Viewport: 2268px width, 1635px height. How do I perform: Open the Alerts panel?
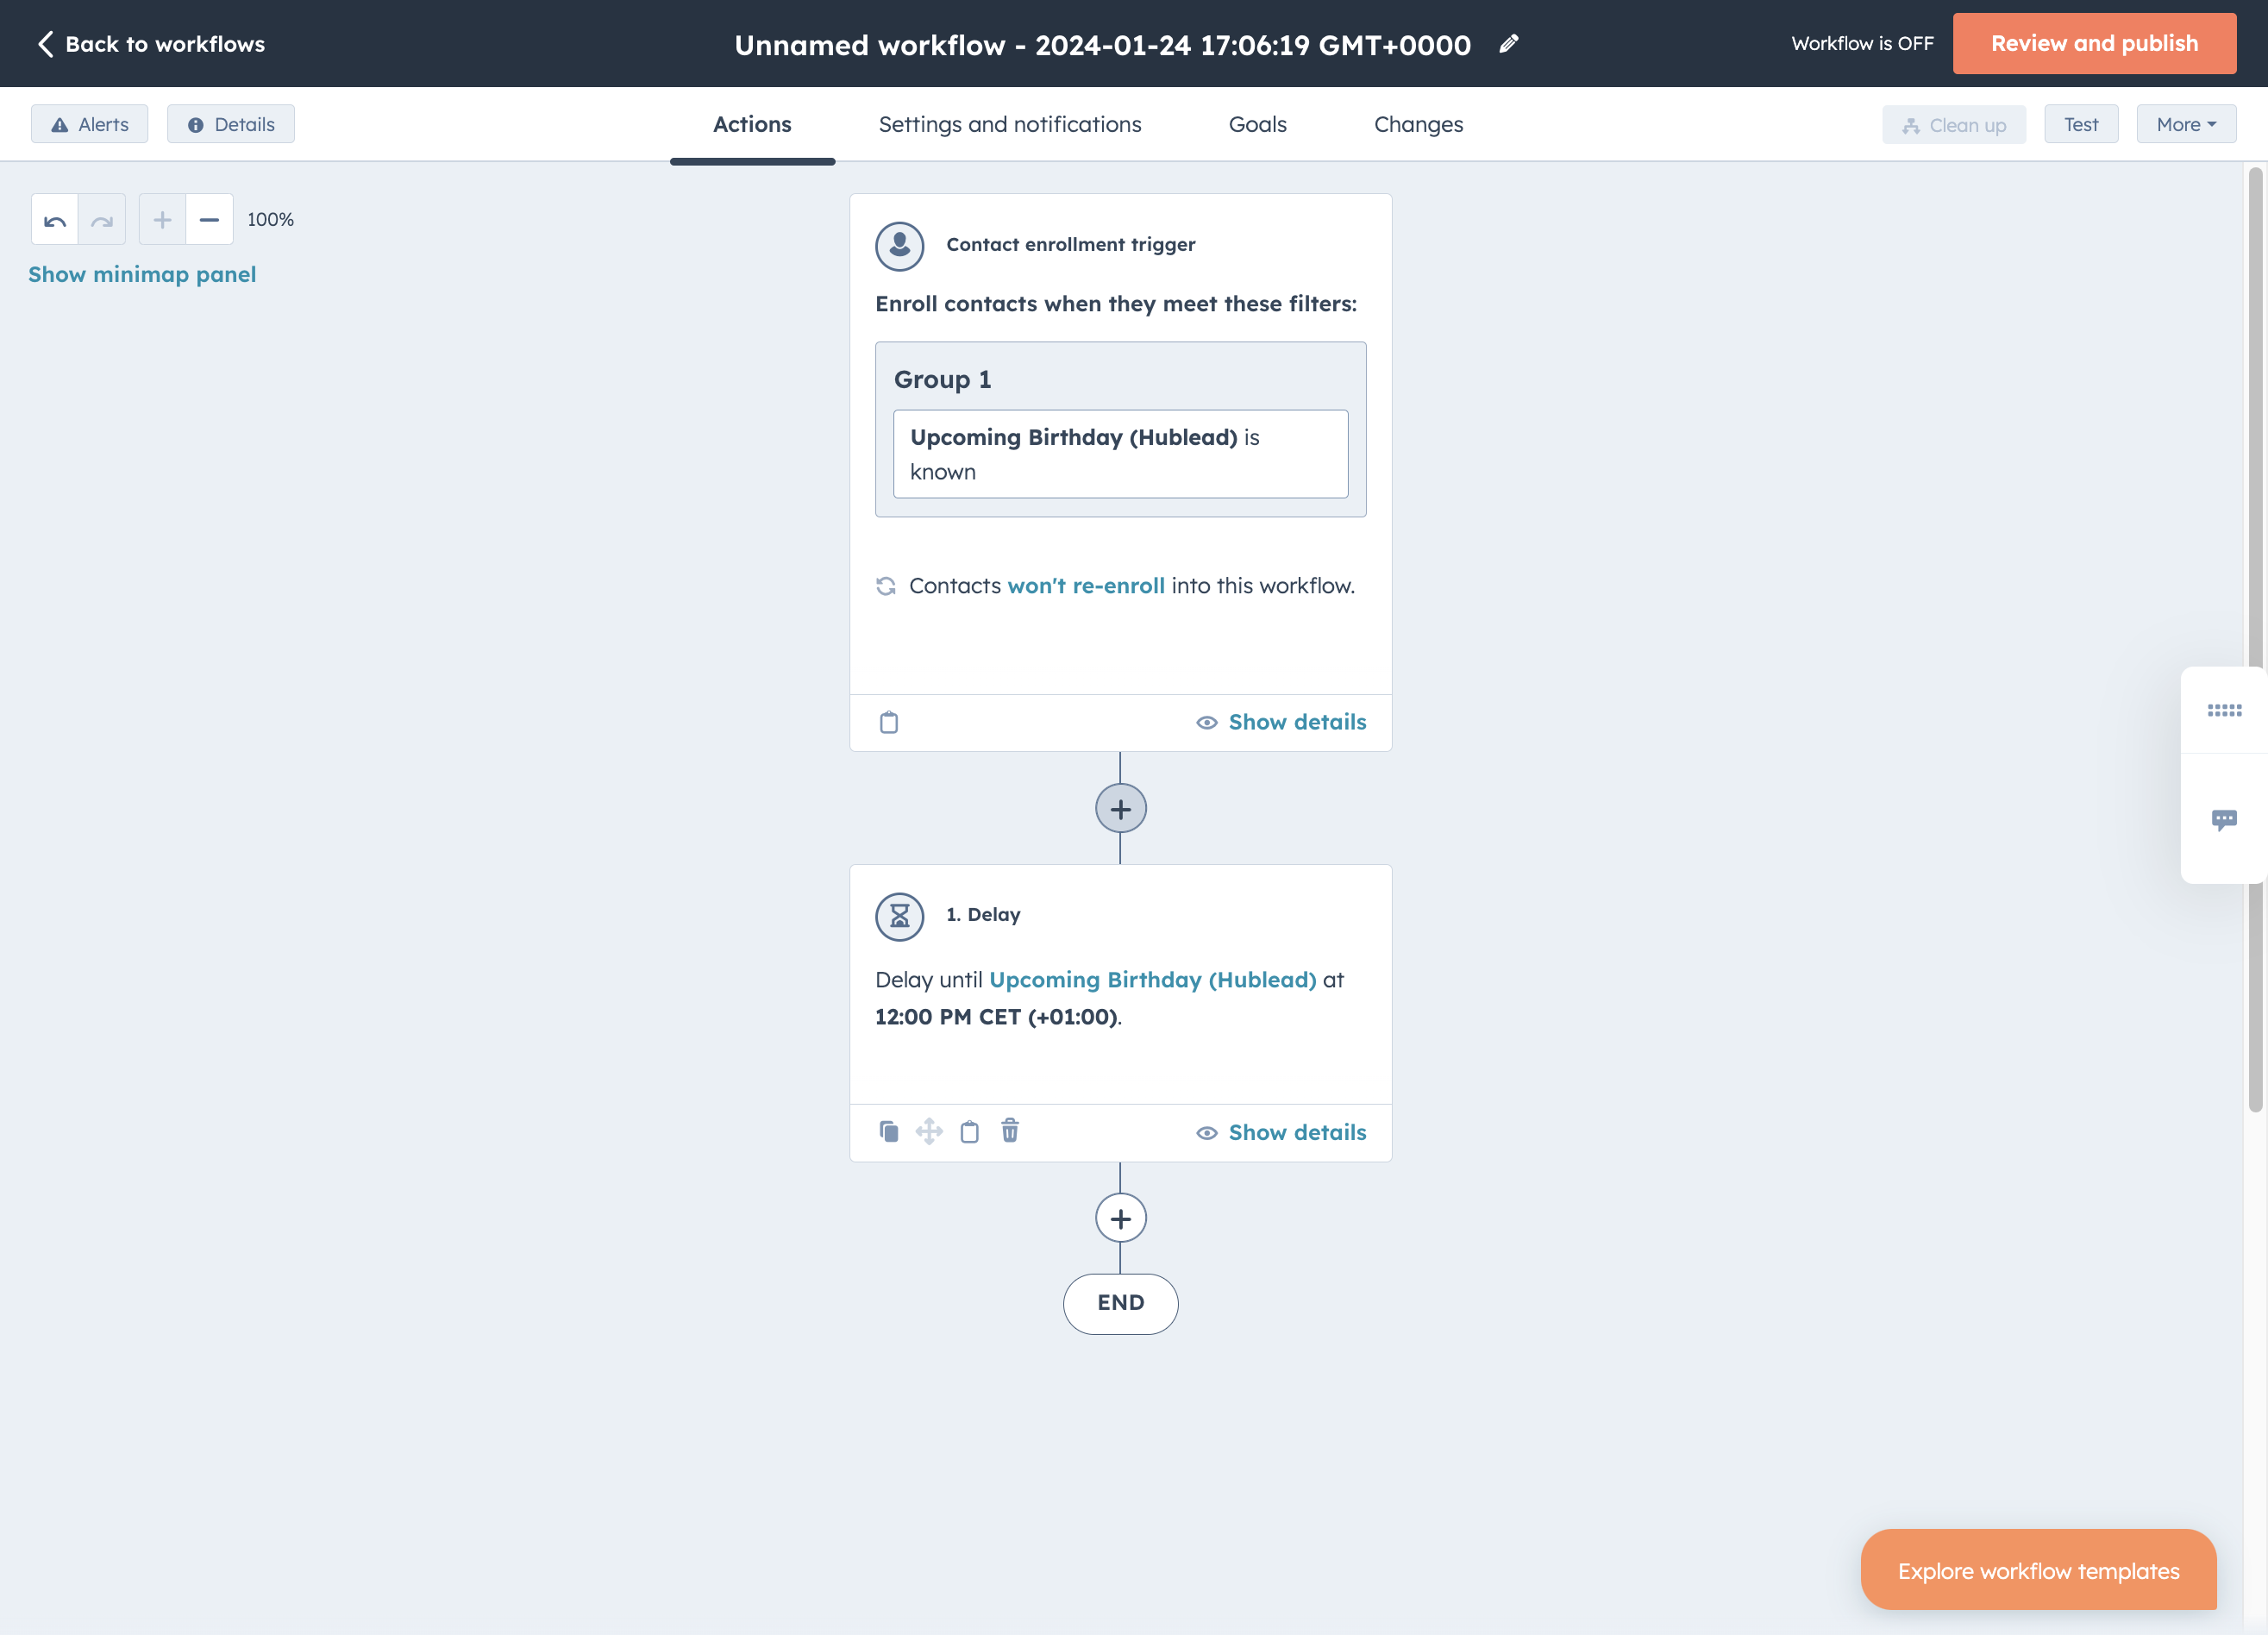(89, 124)
